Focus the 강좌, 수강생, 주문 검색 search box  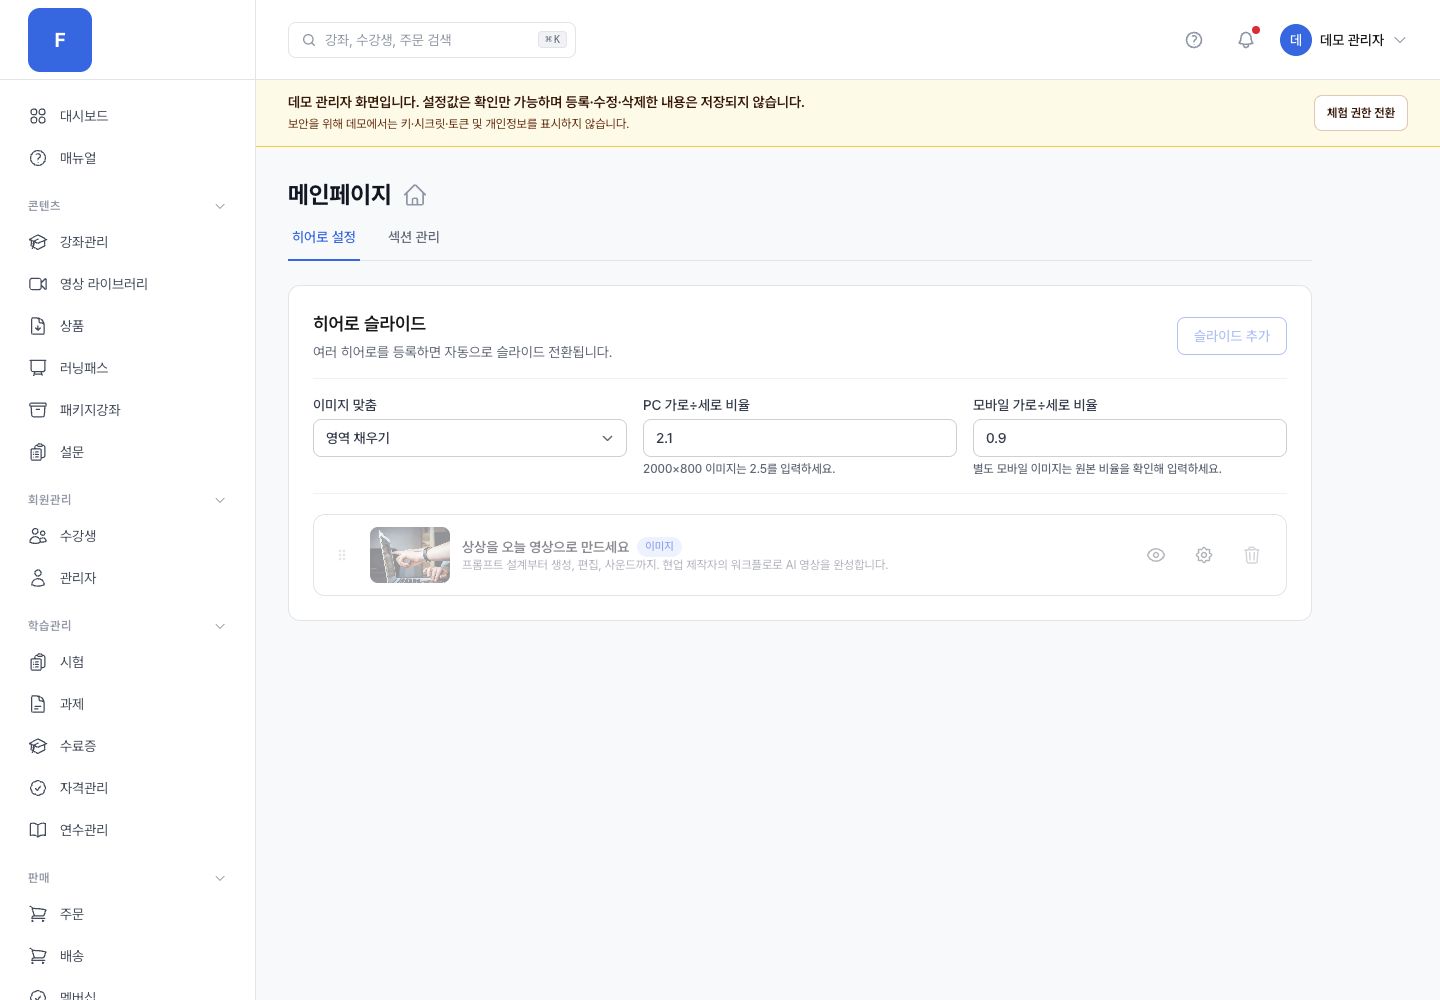pyautogui.click(x=432, y=40)
